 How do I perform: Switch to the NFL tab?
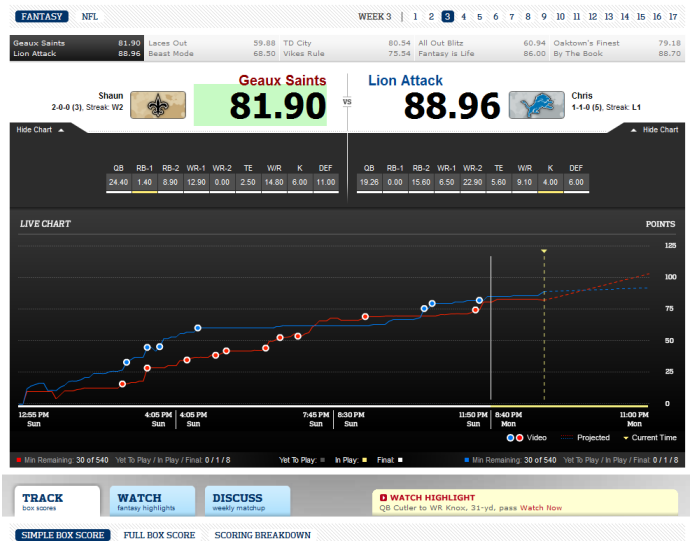coord(90,17)
